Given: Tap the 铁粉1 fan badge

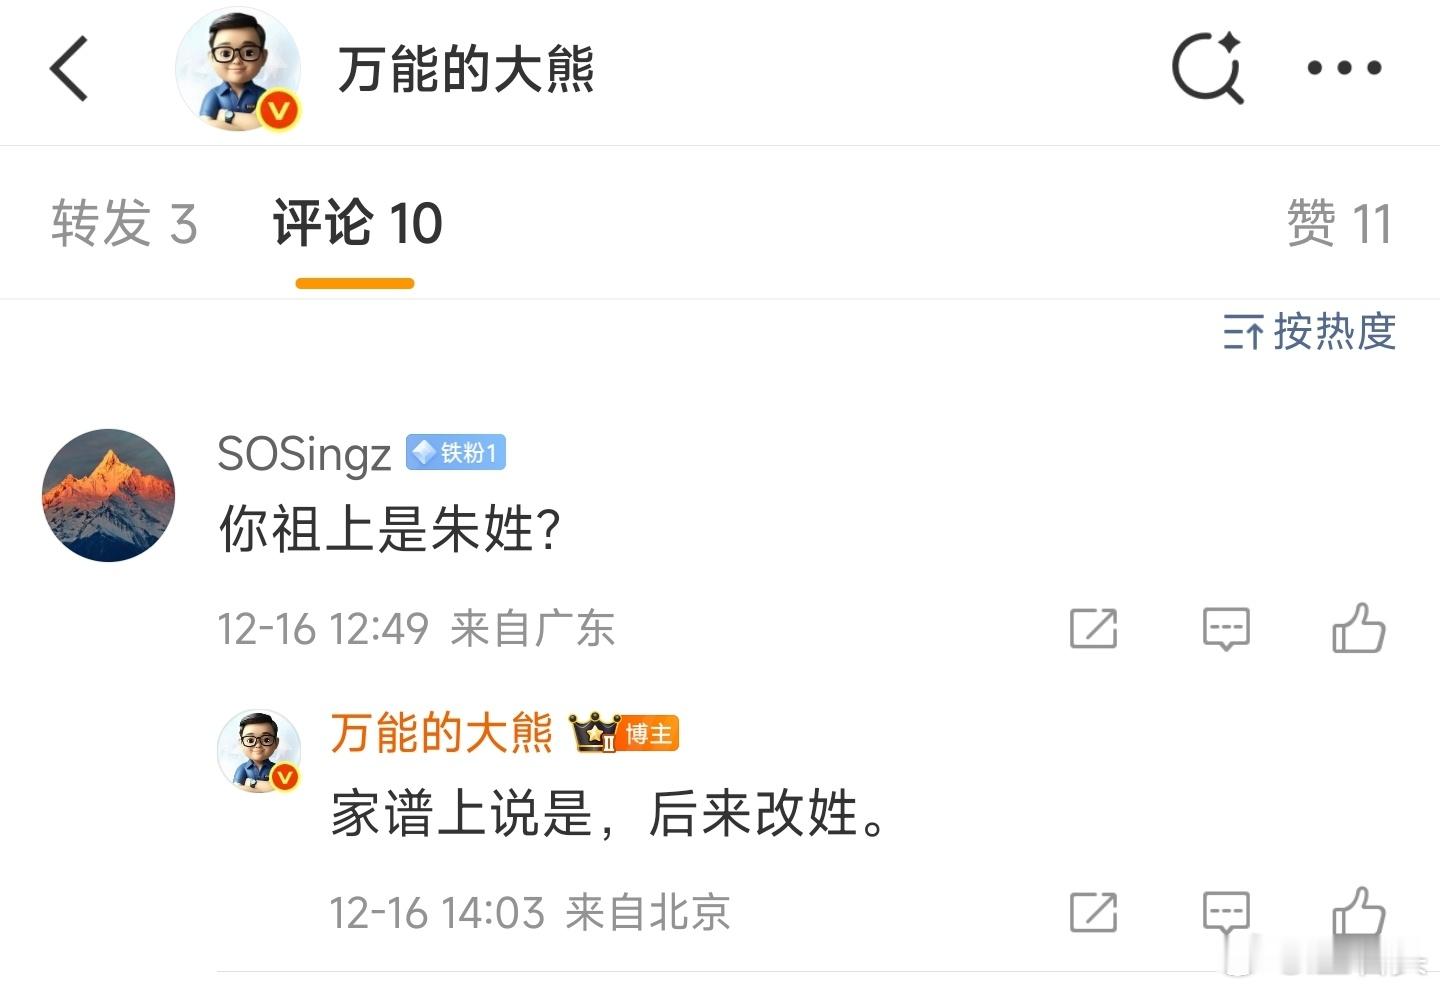Looking at the screenshot, I should [x=456, y=453].
